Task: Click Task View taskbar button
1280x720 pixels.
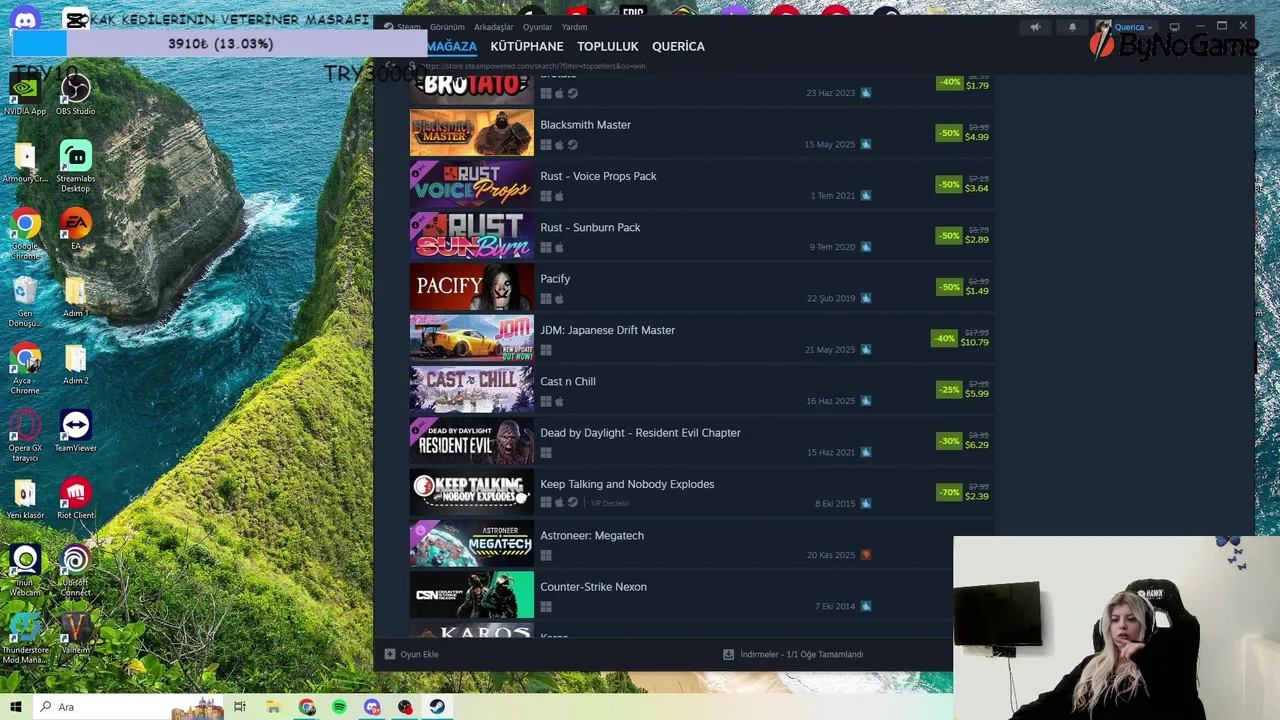Action: point(240,707)
